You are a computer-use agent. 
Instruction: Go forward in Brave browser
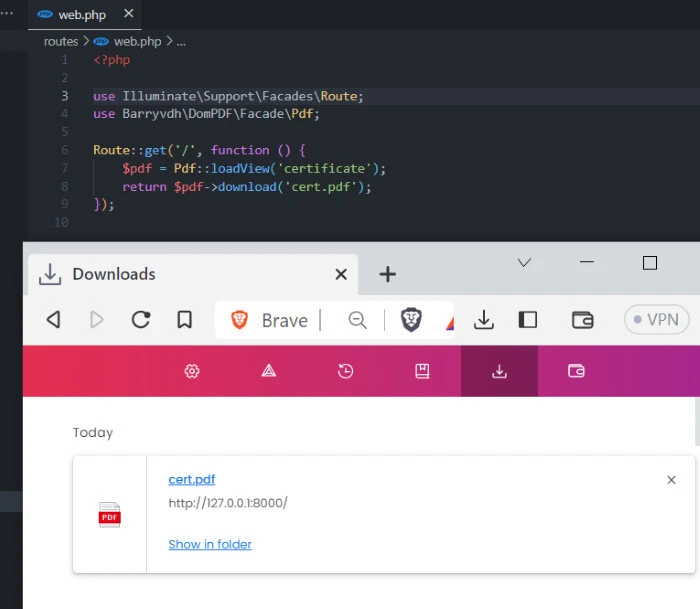coord(96,320)
